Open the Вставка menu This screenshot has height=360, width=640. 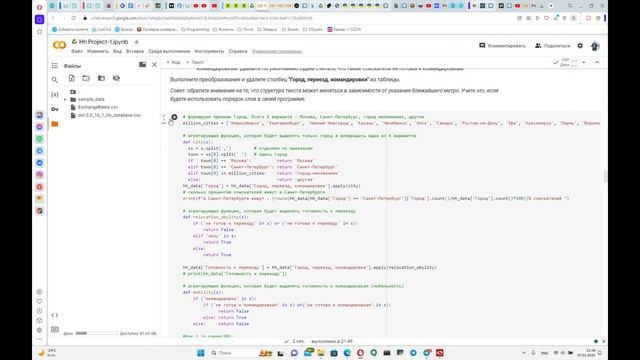pyautogui.click(x=135, y=51)
